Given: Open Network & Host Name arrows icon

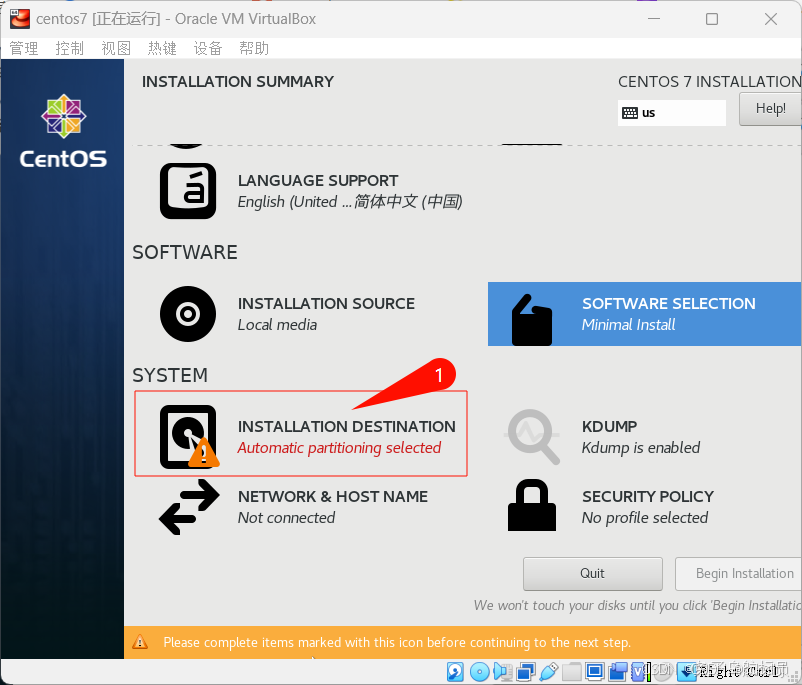Looking at the screenshot, I should pyautogui.click(x=189, y=506).
